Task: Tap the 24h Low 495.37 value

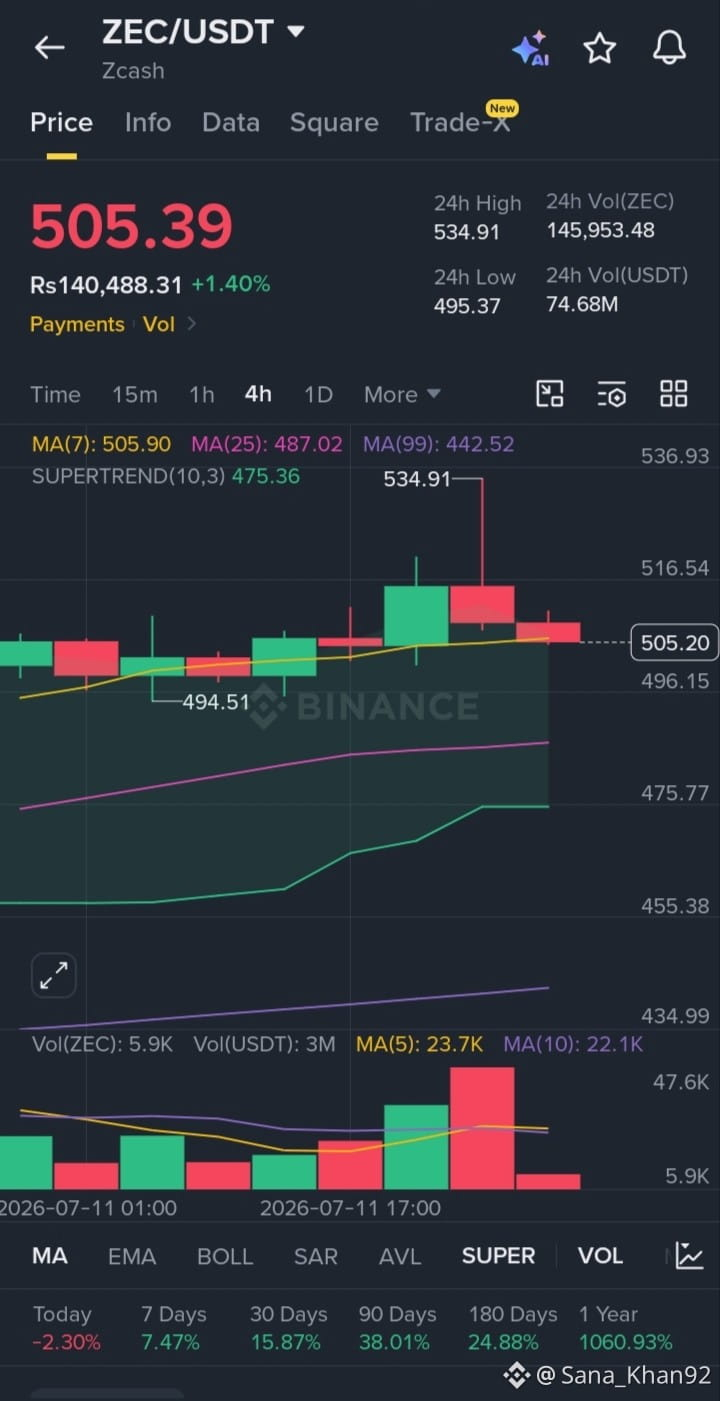Action: point(466,306)
